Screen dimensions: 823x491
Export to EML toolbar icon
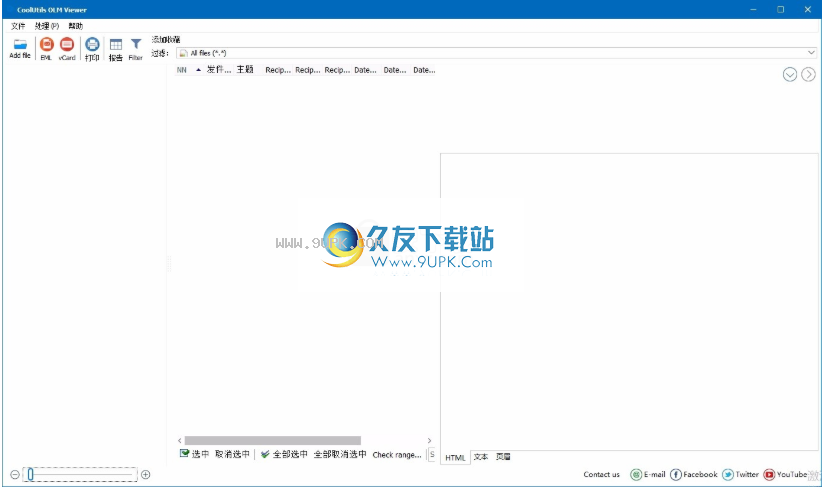click(47, 44)
